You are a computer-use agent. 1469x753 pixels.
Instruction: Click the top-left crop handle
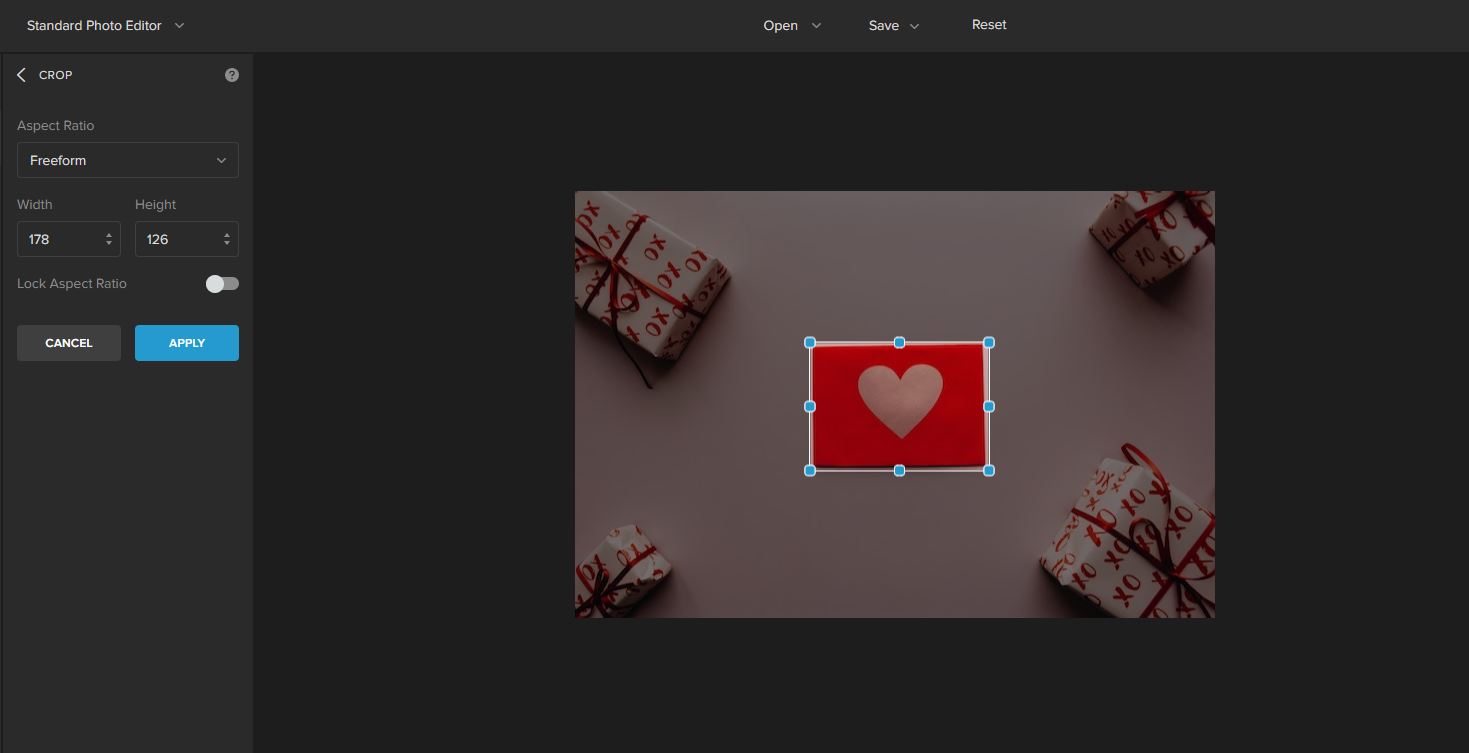coord(810,343)
